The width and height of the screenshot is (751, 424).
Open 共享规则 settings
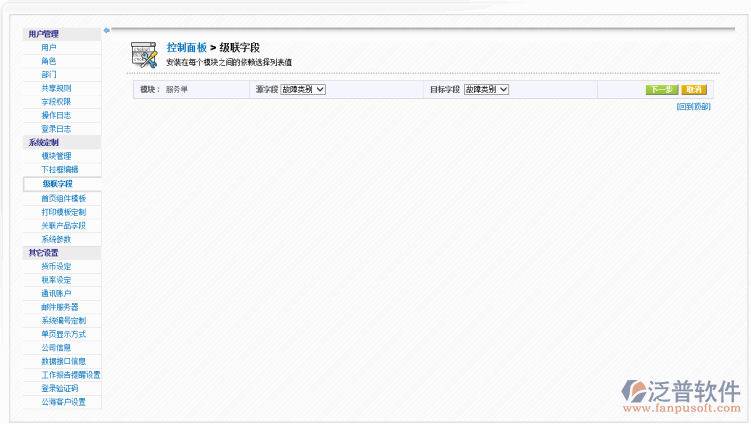56,88
